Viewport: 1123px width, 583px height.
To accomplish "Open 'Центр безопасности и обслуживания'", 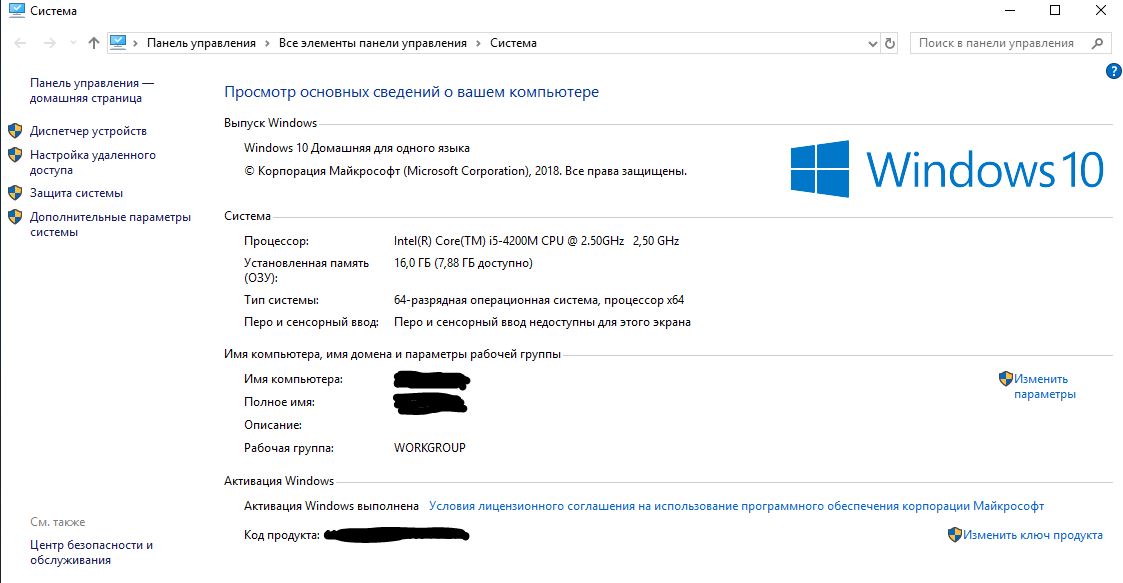I will coord(91,552).
